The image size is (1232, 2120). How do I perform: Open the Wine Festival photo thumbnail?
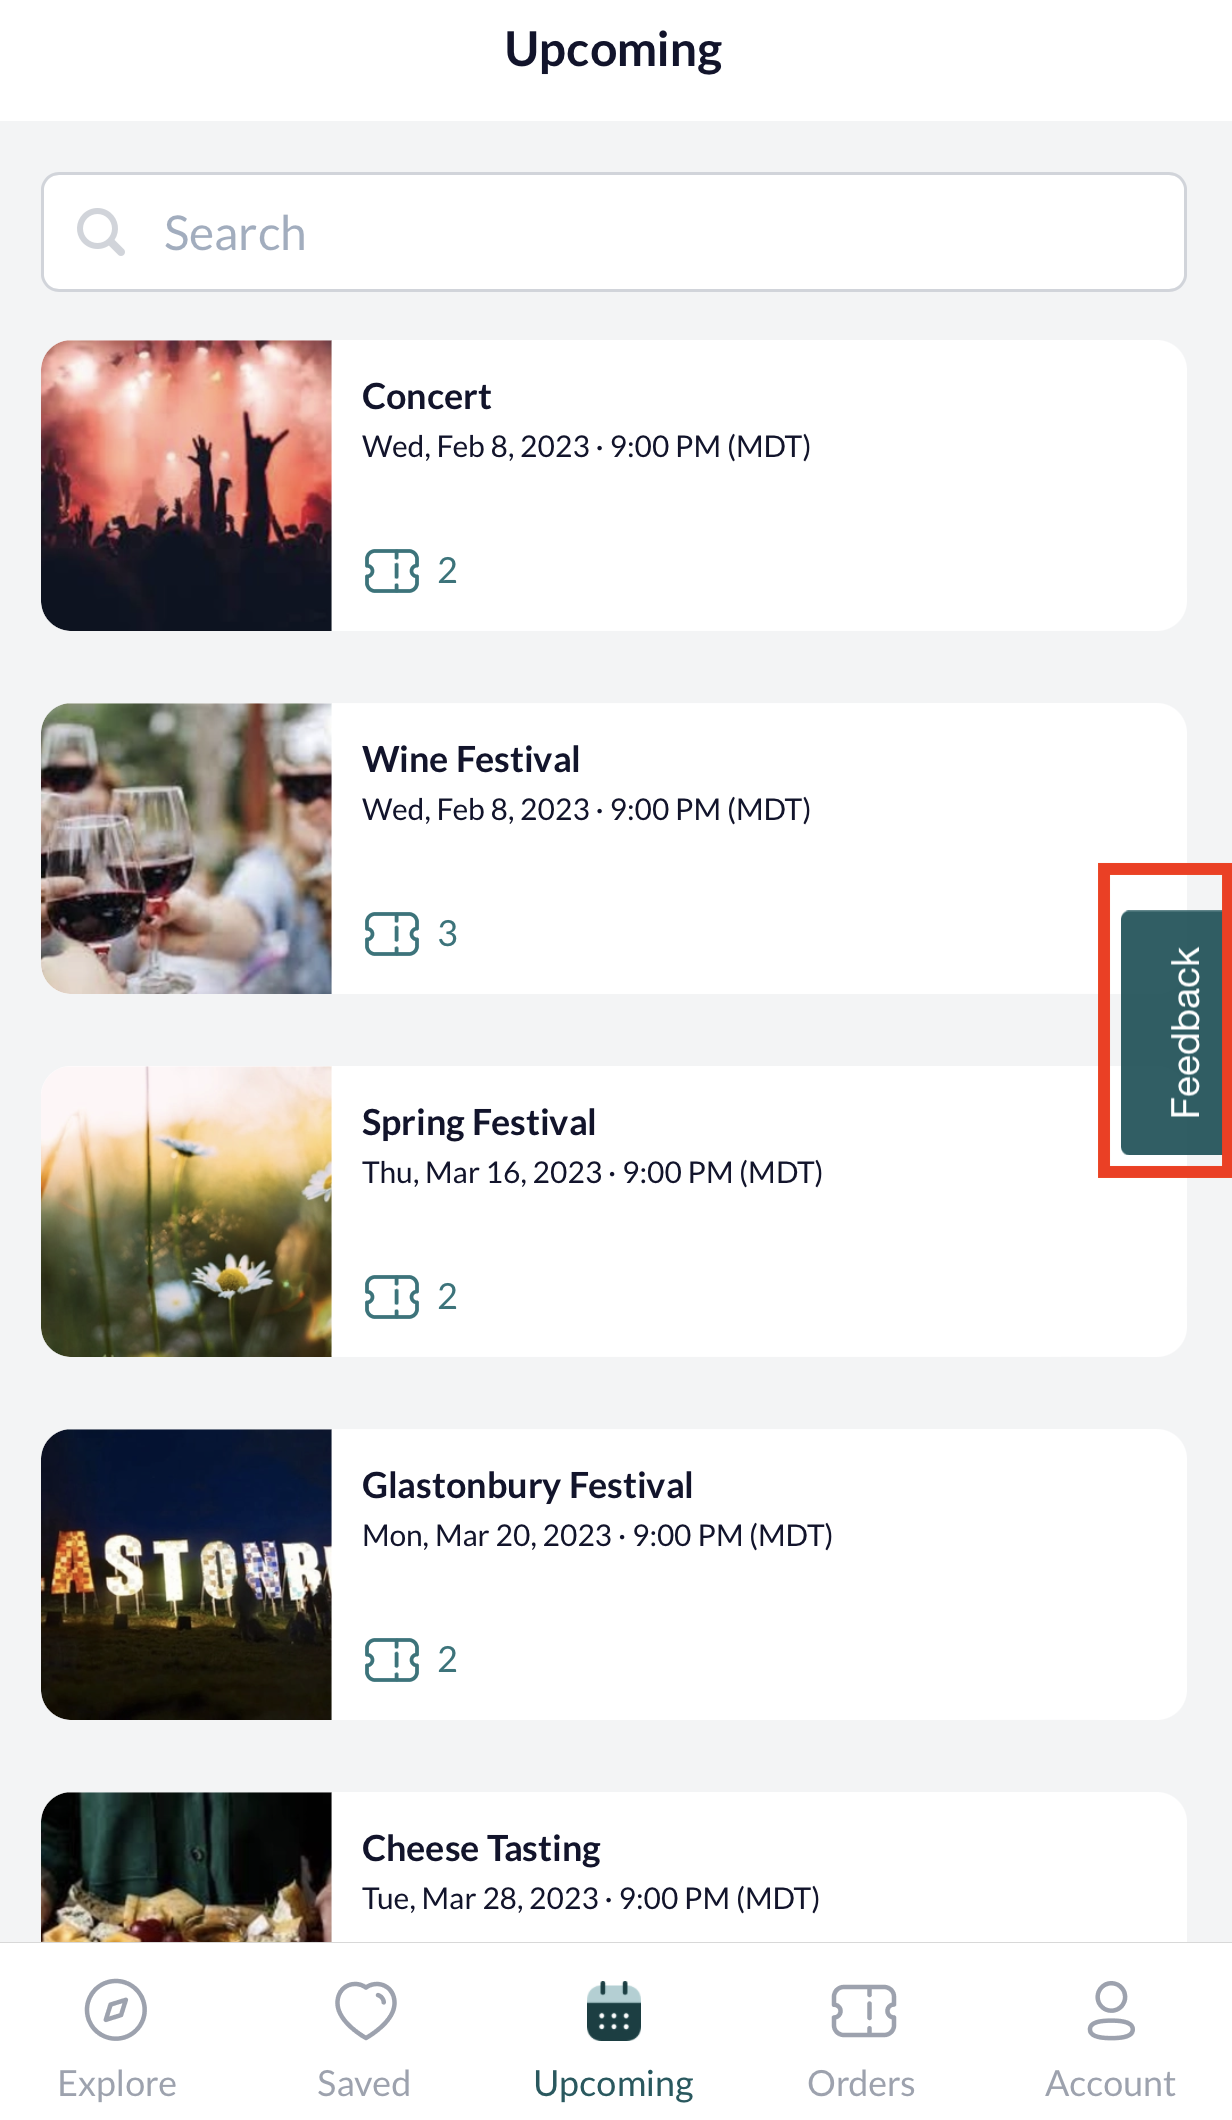[x=186, y=848]
